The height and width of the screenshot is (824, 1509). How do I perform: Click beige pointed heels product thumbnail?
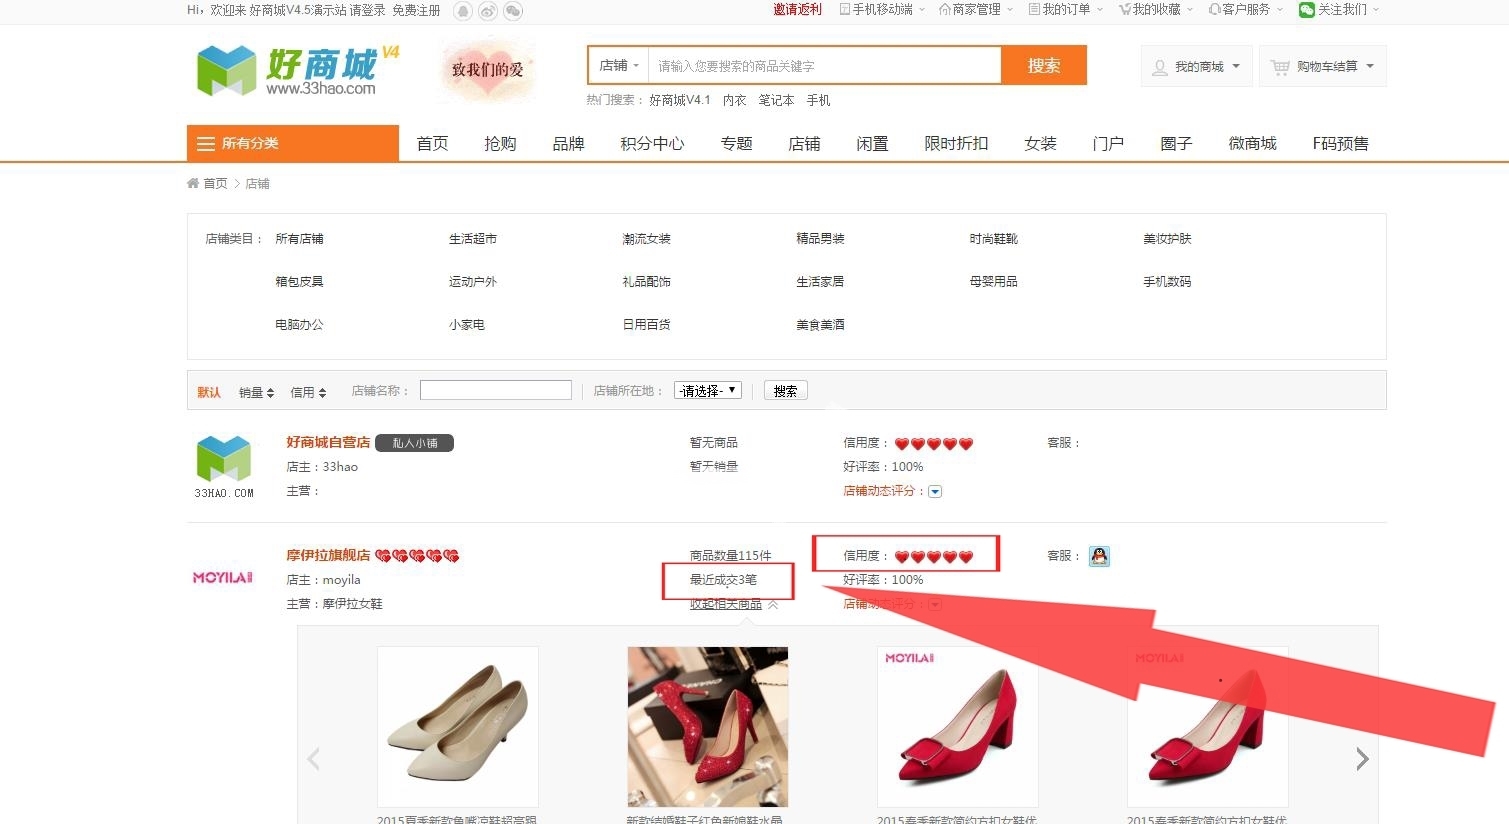458,726
